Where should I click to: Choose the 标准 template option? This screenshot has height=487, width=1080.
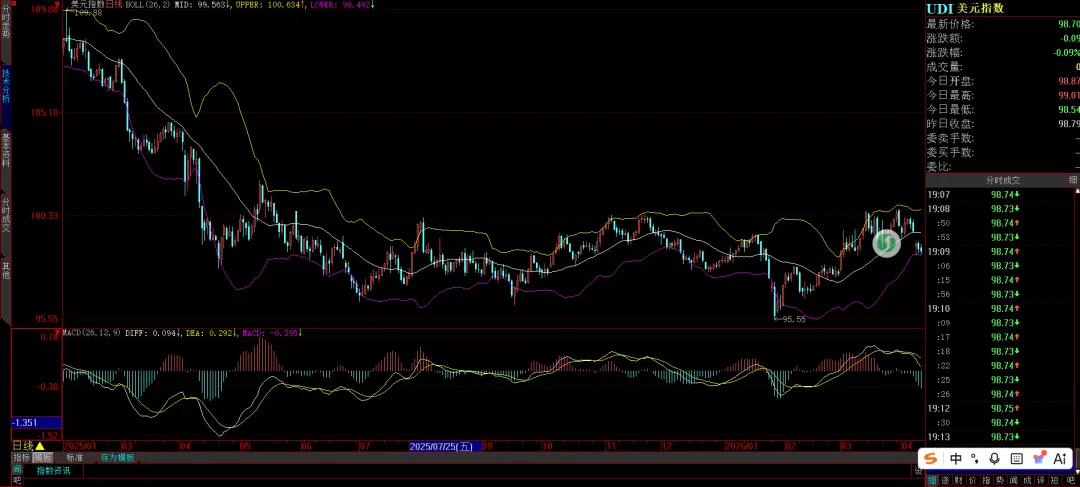click(x=74, y=457)
